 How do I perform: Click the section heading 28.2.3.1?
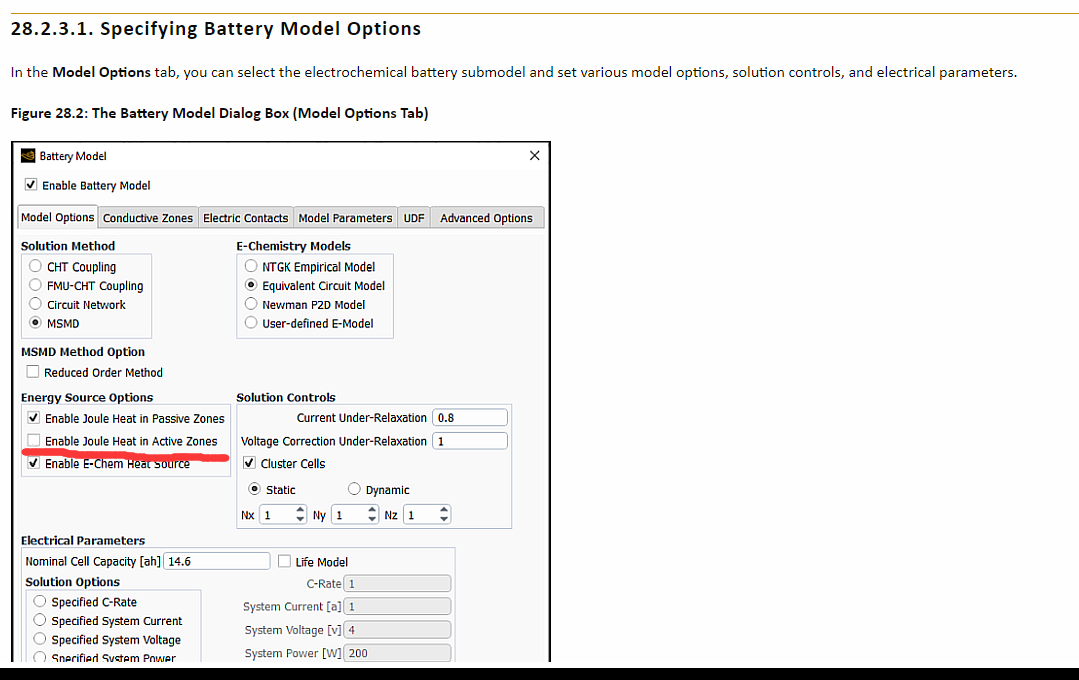point(216,29)
